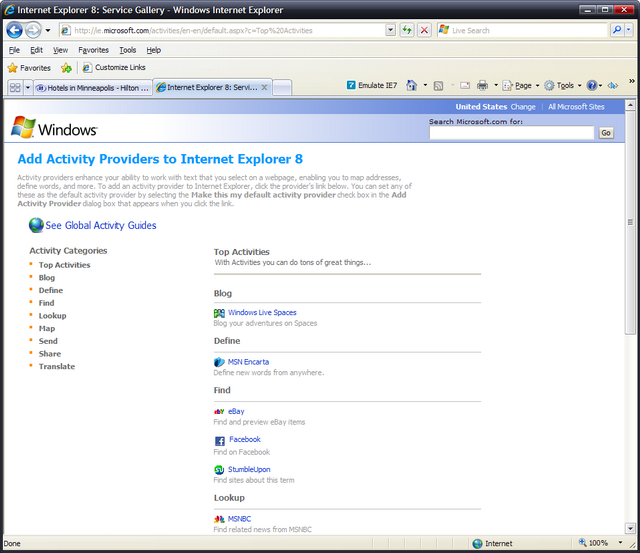The image size is (640, 553).
Task: Select the Map category
Action: [47, 329]
